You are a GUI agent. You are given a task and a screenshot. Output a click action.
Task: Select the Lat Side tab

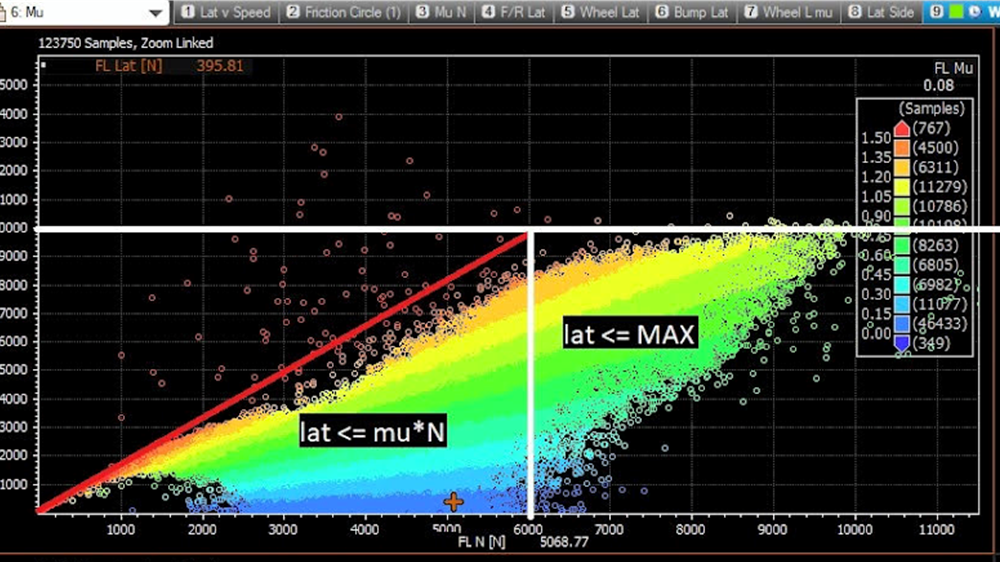tap(882, 12)
